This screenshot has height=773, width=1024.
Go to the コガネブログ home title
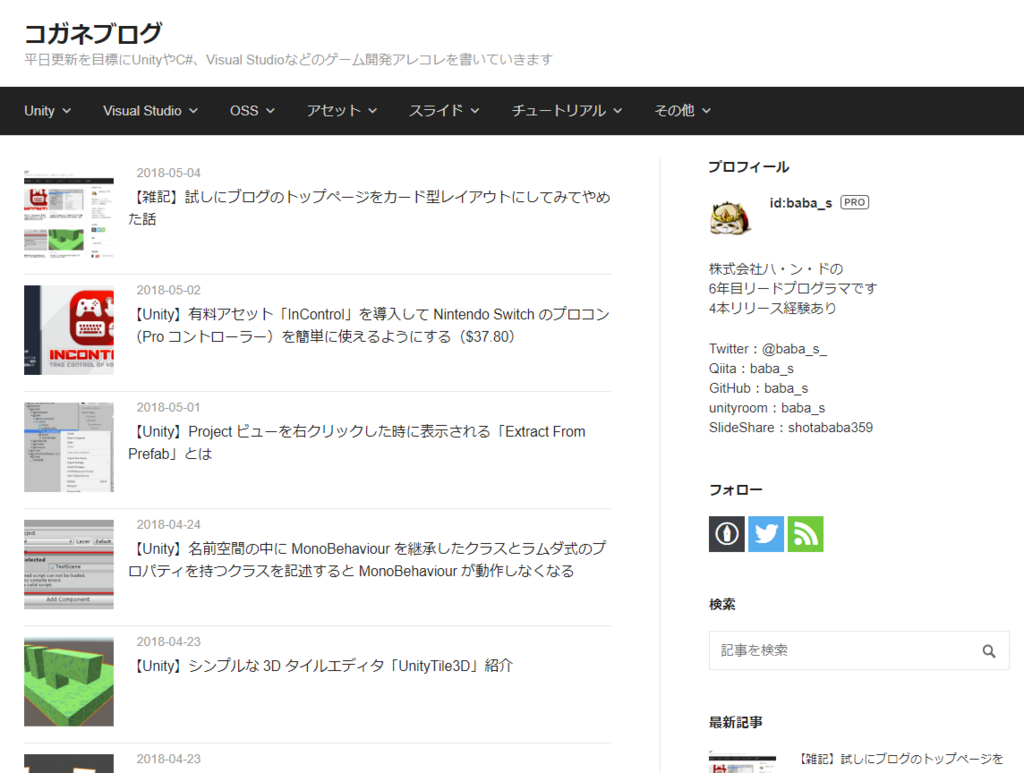tap(93, 33)
